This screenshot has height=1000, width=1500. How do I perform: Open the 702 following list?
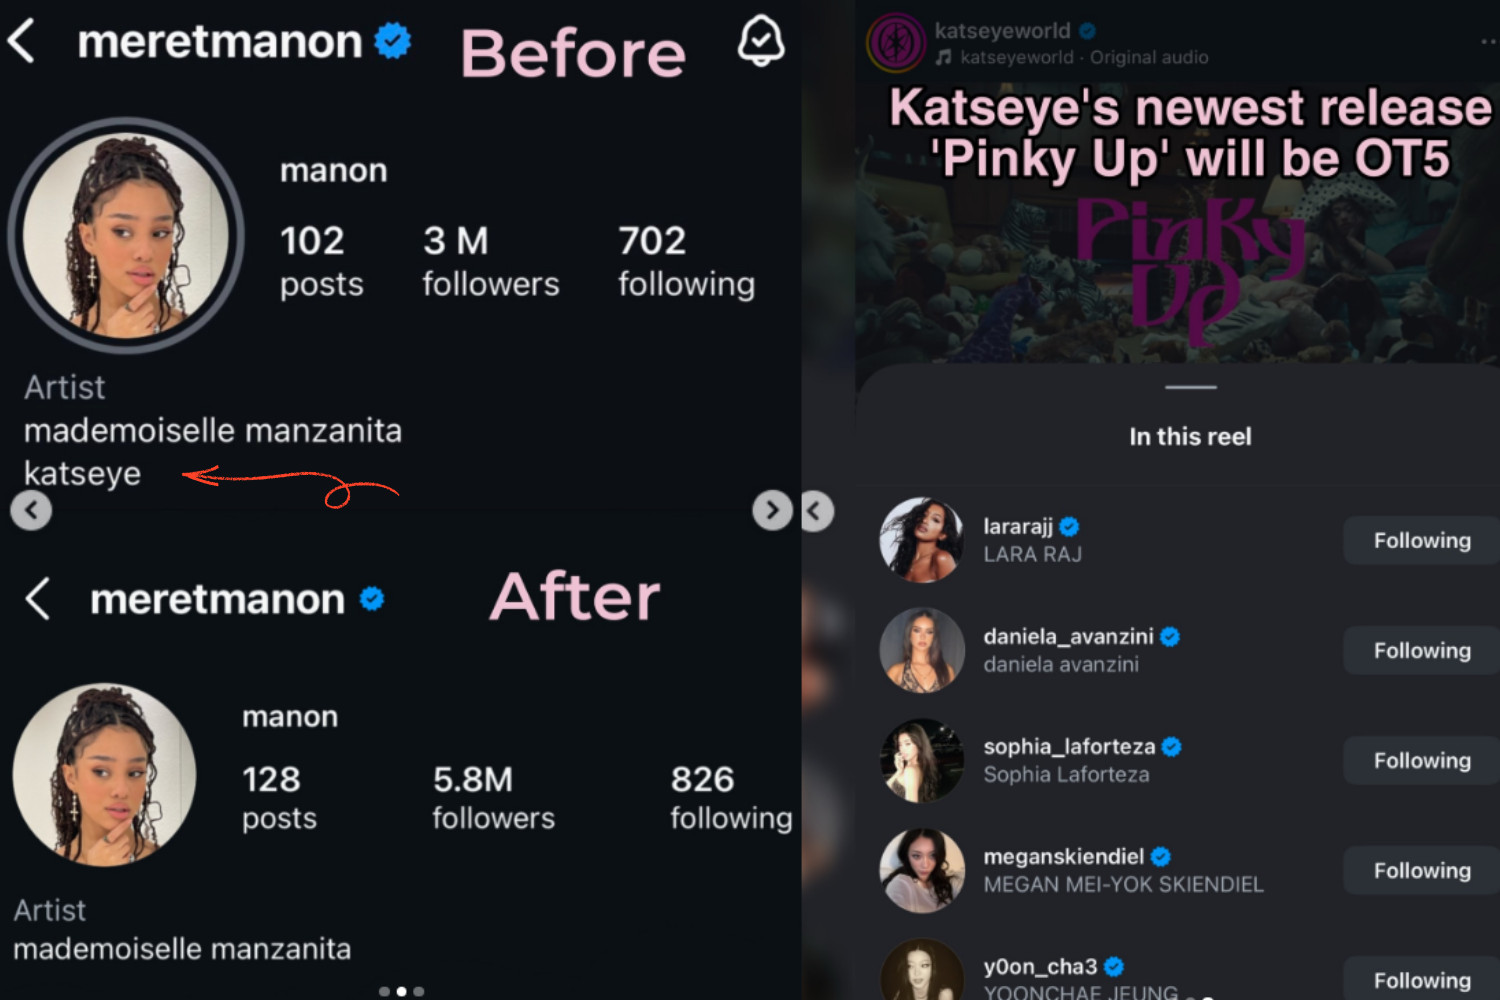click(686, 261)
